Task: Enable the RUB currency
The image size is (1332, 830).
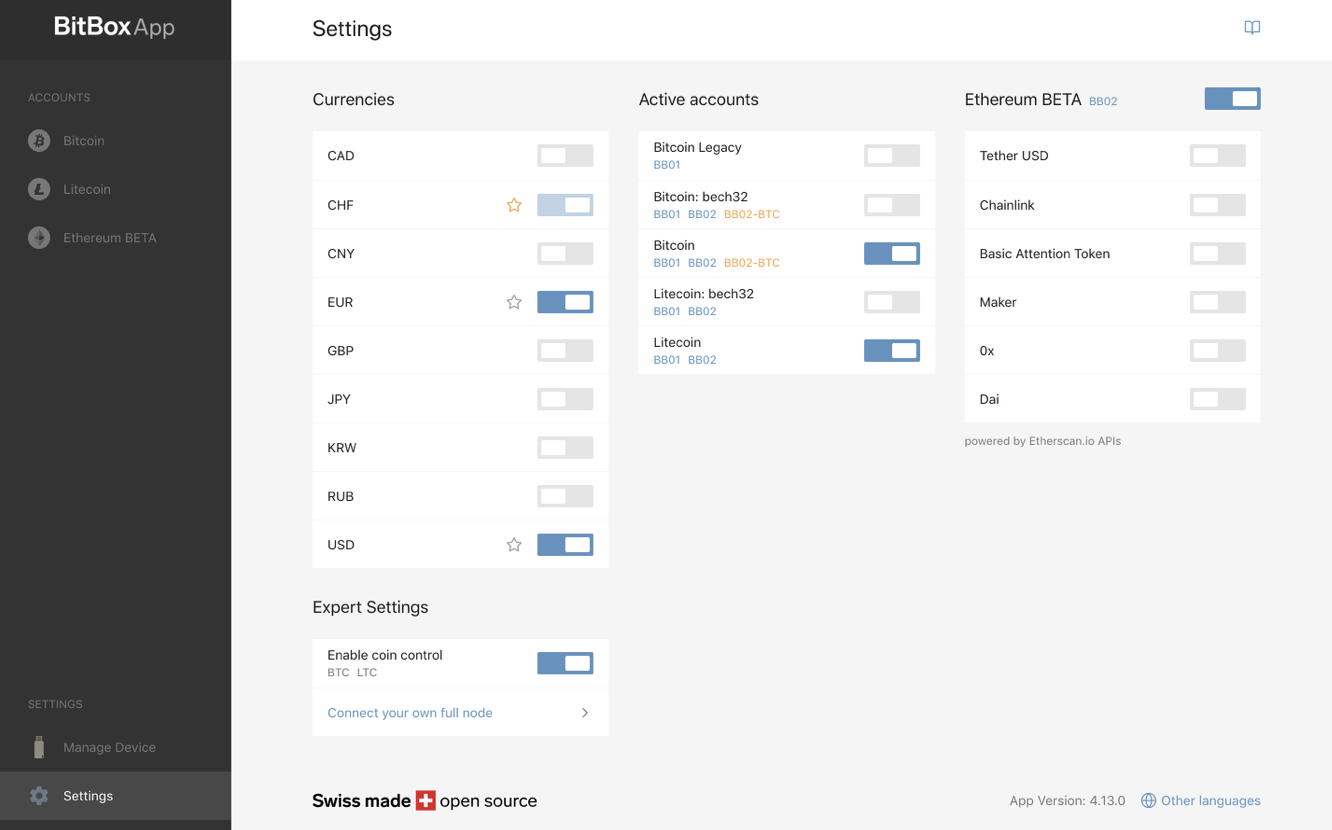Action: (565, 496)
